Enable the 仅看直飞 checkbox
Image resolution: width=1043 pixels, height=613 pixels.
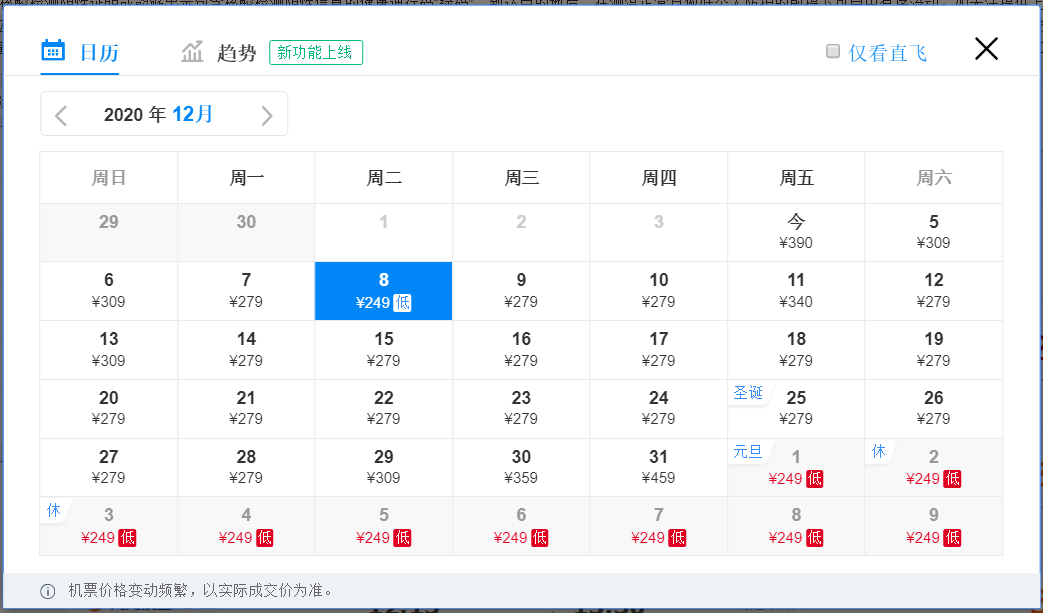click(833, 51)
